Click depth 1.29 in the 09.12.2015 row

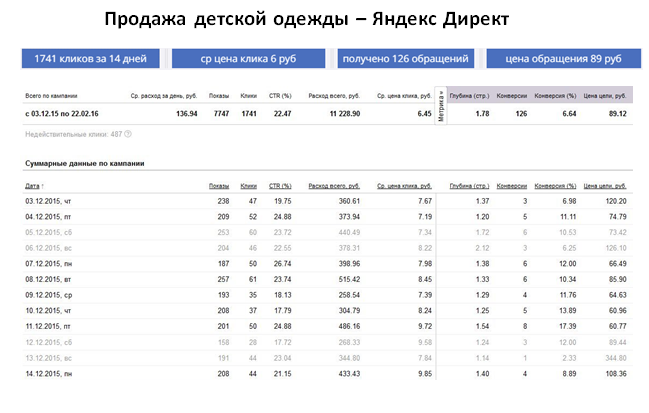pyautogui.click(x=482, y=295)
